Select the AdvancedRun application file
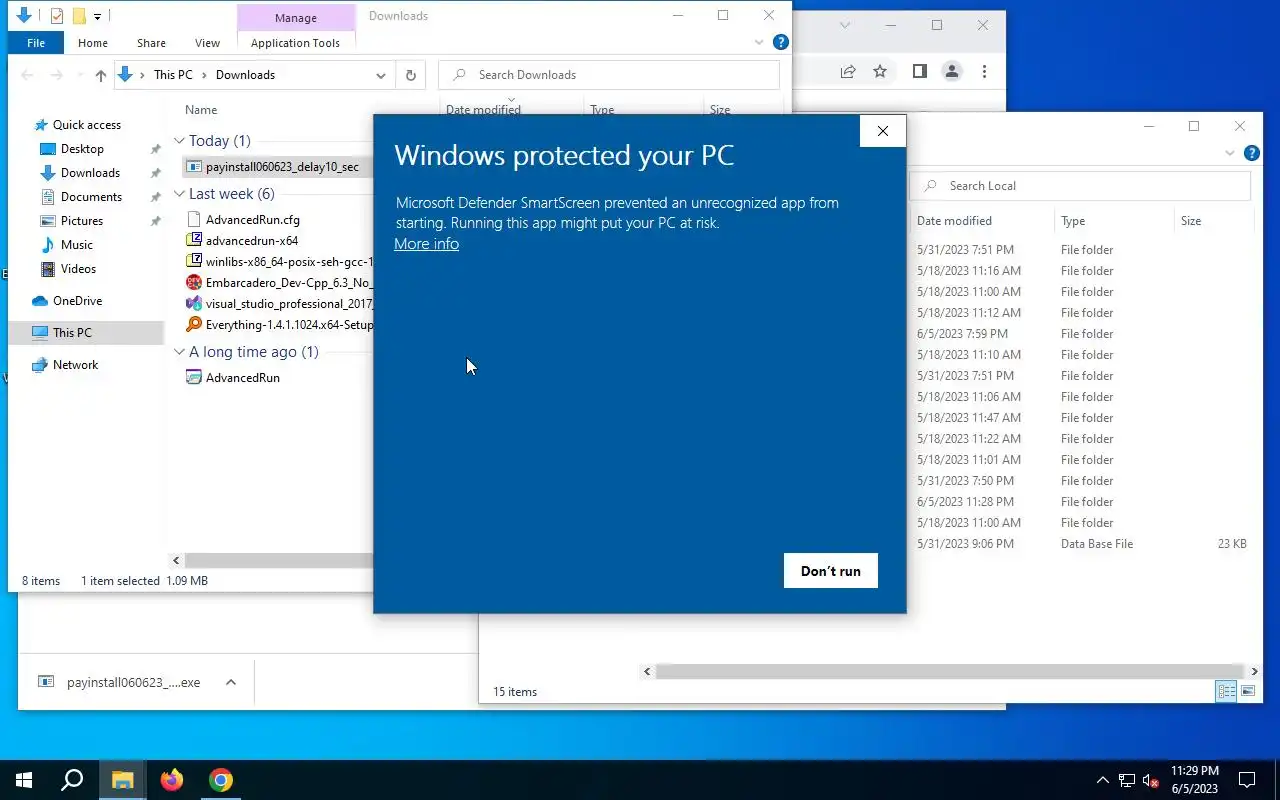Screen dimensions: 1280x800 [x=242, y=378]
